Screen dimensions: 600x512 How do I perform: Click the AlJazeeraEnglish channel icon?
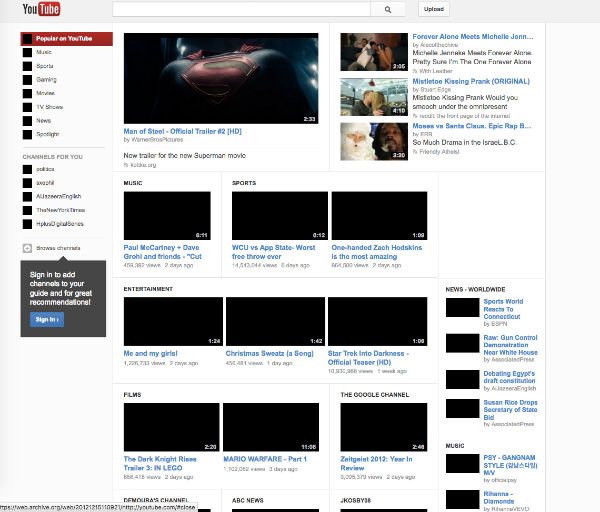pos(27,197)
